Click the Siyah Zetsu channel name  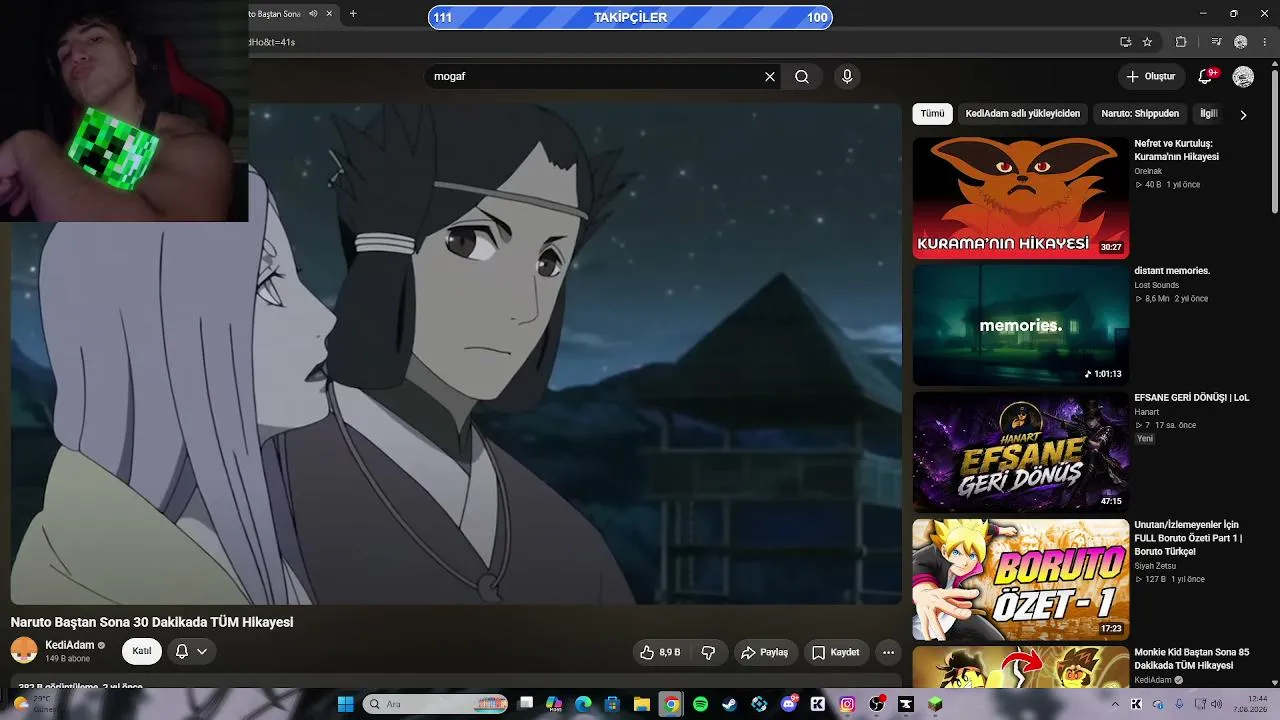(x=1155, y=566)
